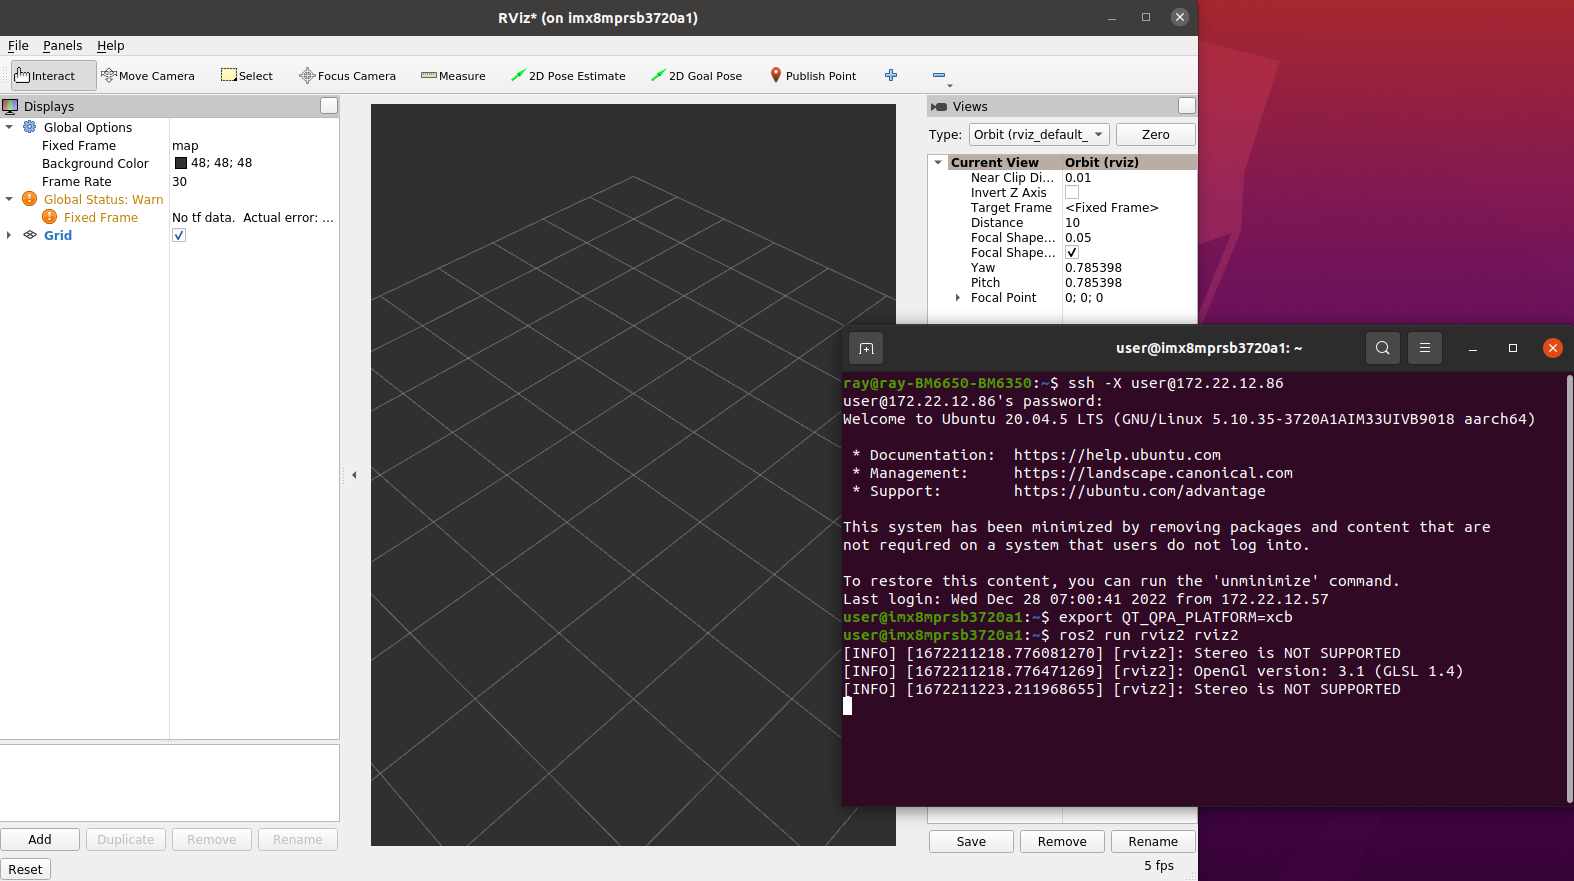Open the File menu

(18, 46)
